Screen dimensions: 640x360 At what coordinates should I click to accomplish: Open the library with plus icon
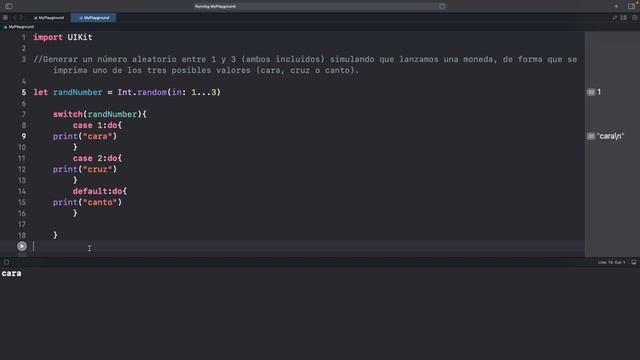tap(616, 6)
